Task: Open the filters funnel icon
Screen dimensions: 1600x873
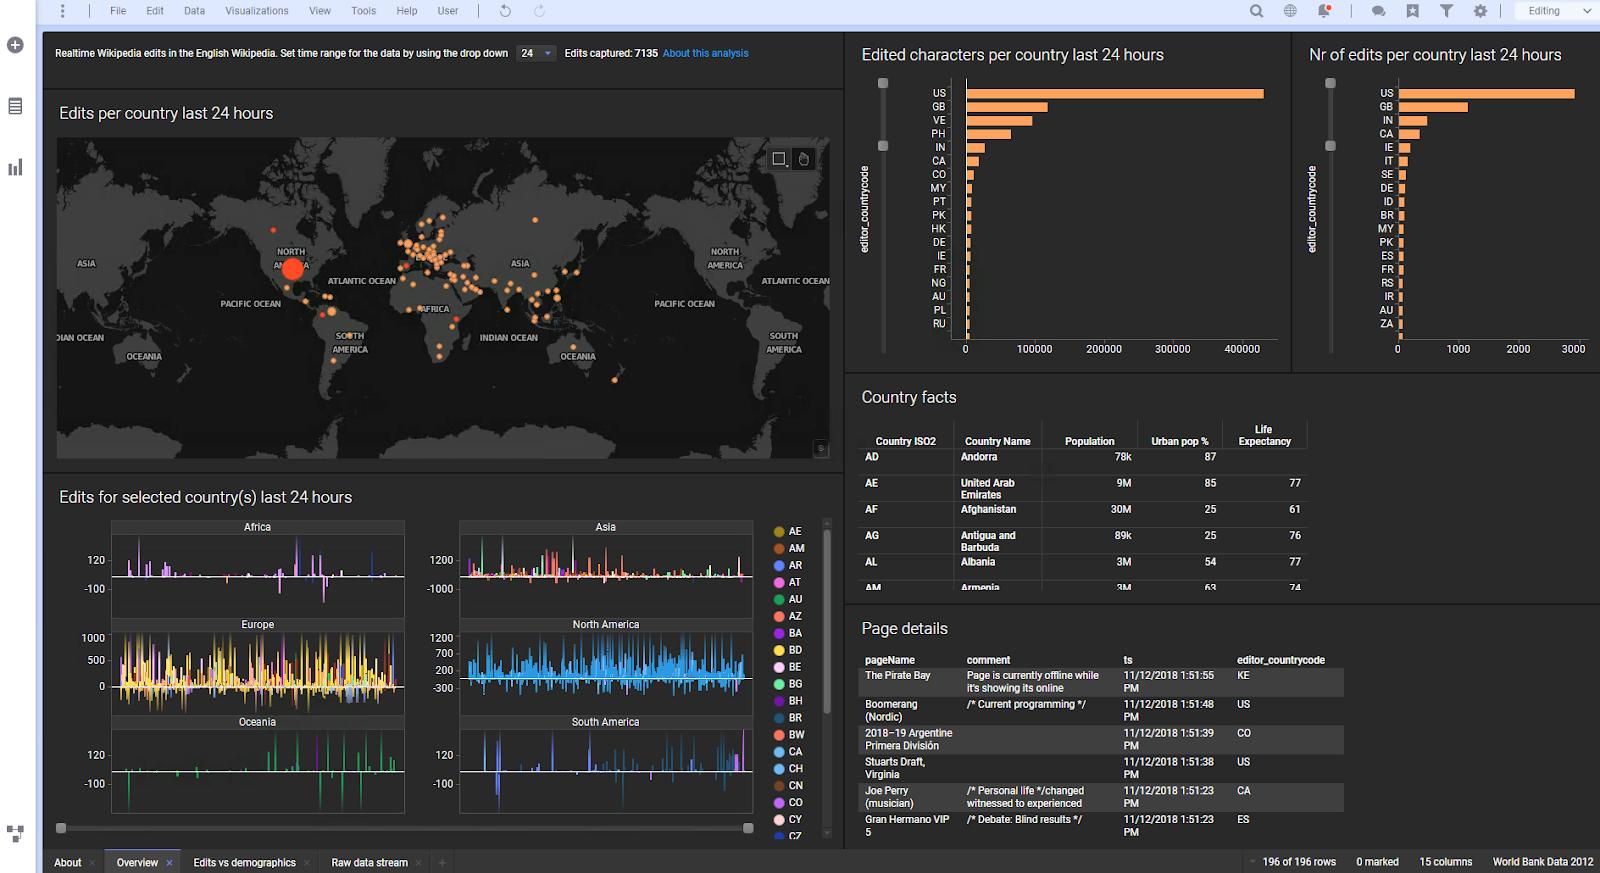Action: pyautogui.click(x=1446, y=11)
